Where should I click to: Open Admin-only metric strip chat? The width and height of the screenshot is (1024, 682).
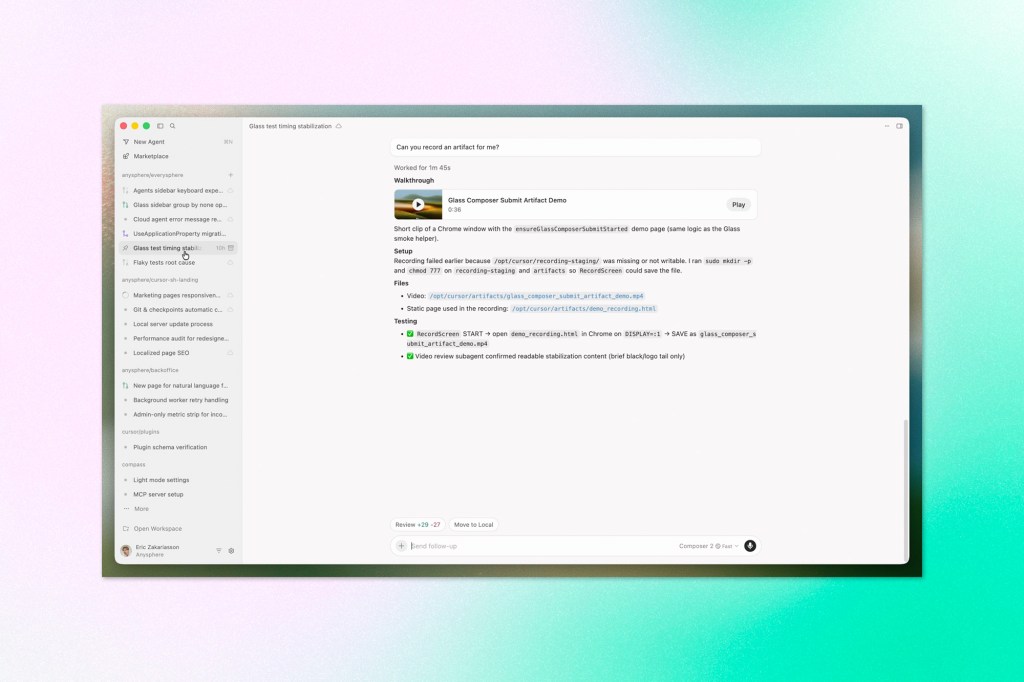click(180, 414)
